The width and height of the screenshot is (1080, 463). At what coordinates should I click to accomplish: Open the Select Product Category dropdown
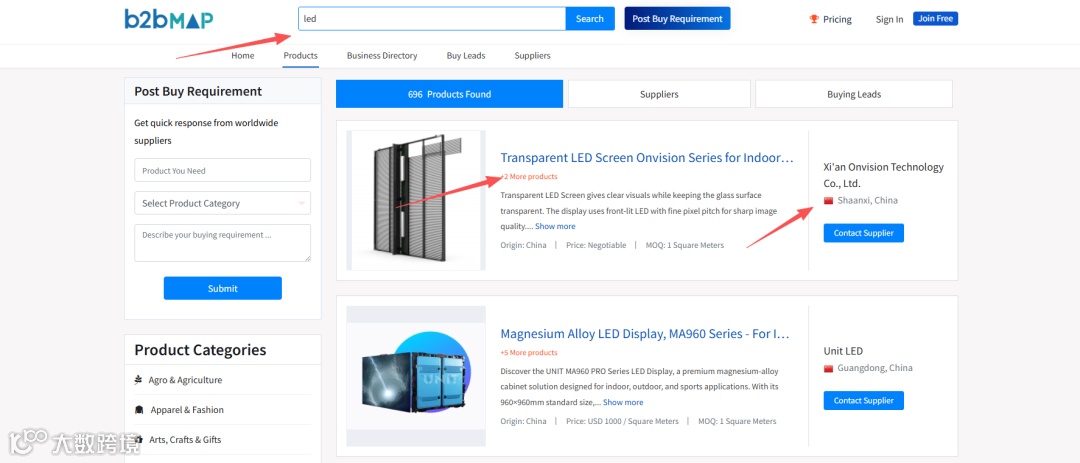point(222,203)
